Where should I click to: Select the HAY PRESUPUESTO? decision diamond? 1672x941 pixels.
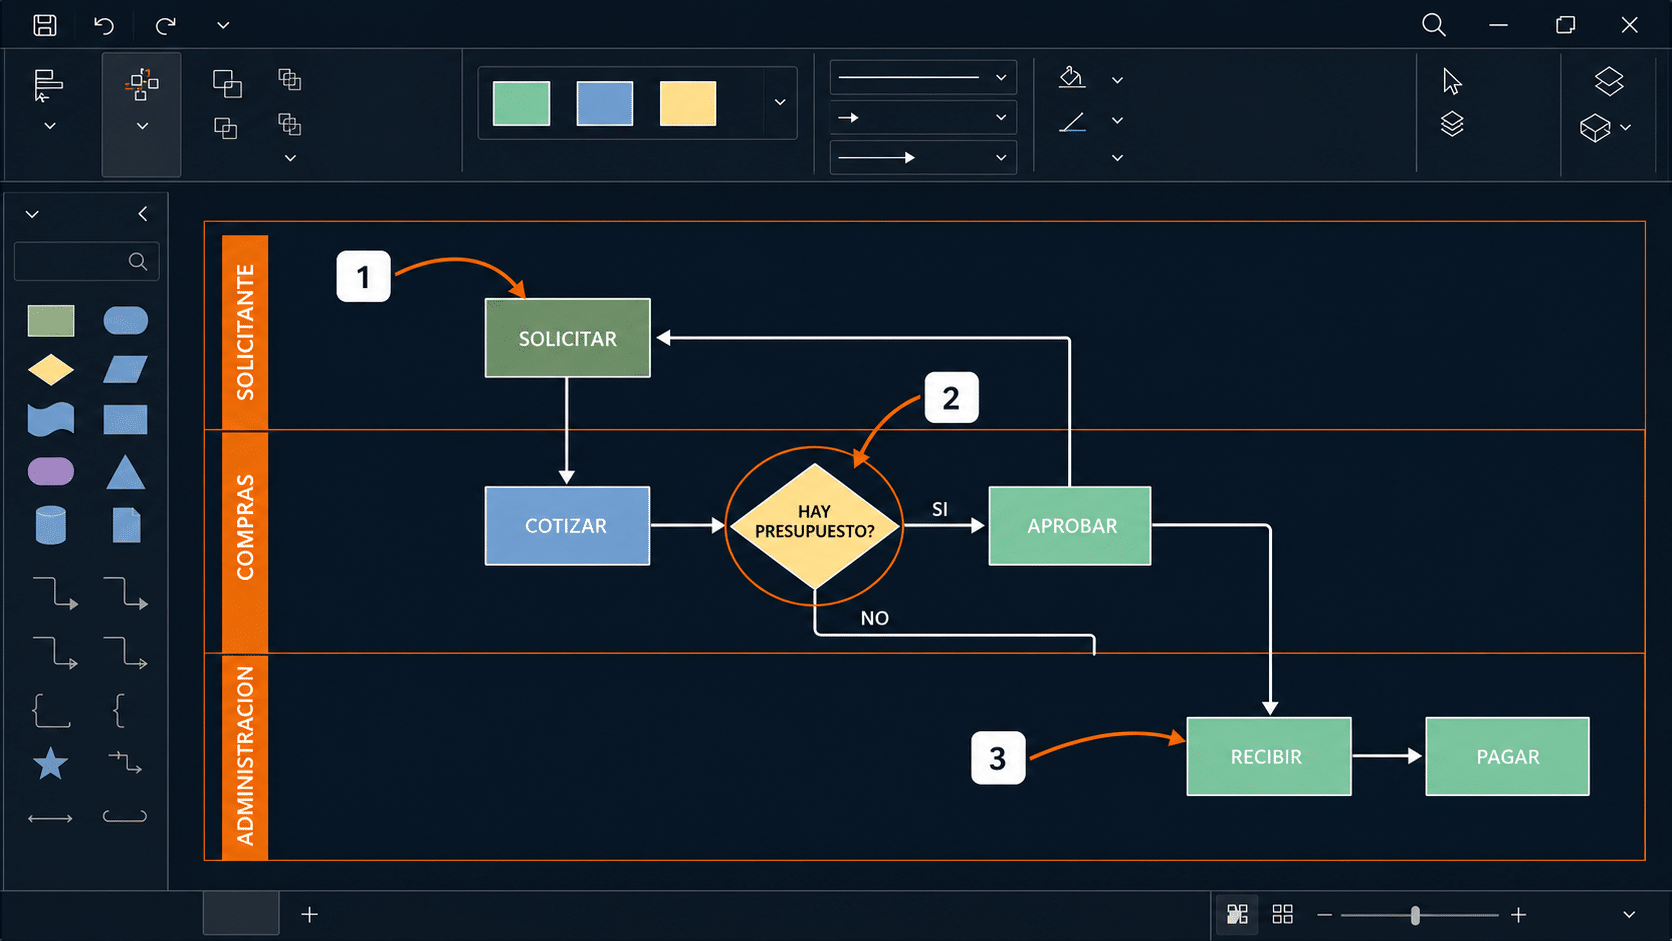[x=815, y=526]
